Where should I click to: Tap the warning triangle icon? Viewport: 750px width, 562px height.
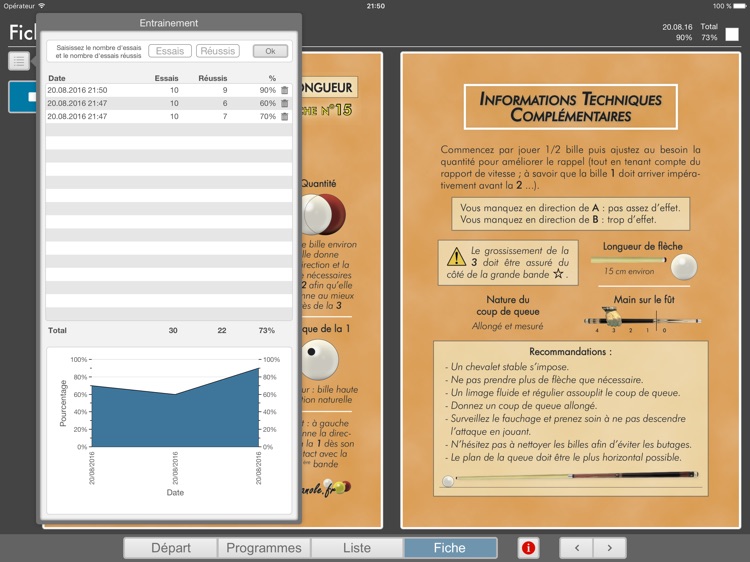pyautogui.click(x=456, y=256)
